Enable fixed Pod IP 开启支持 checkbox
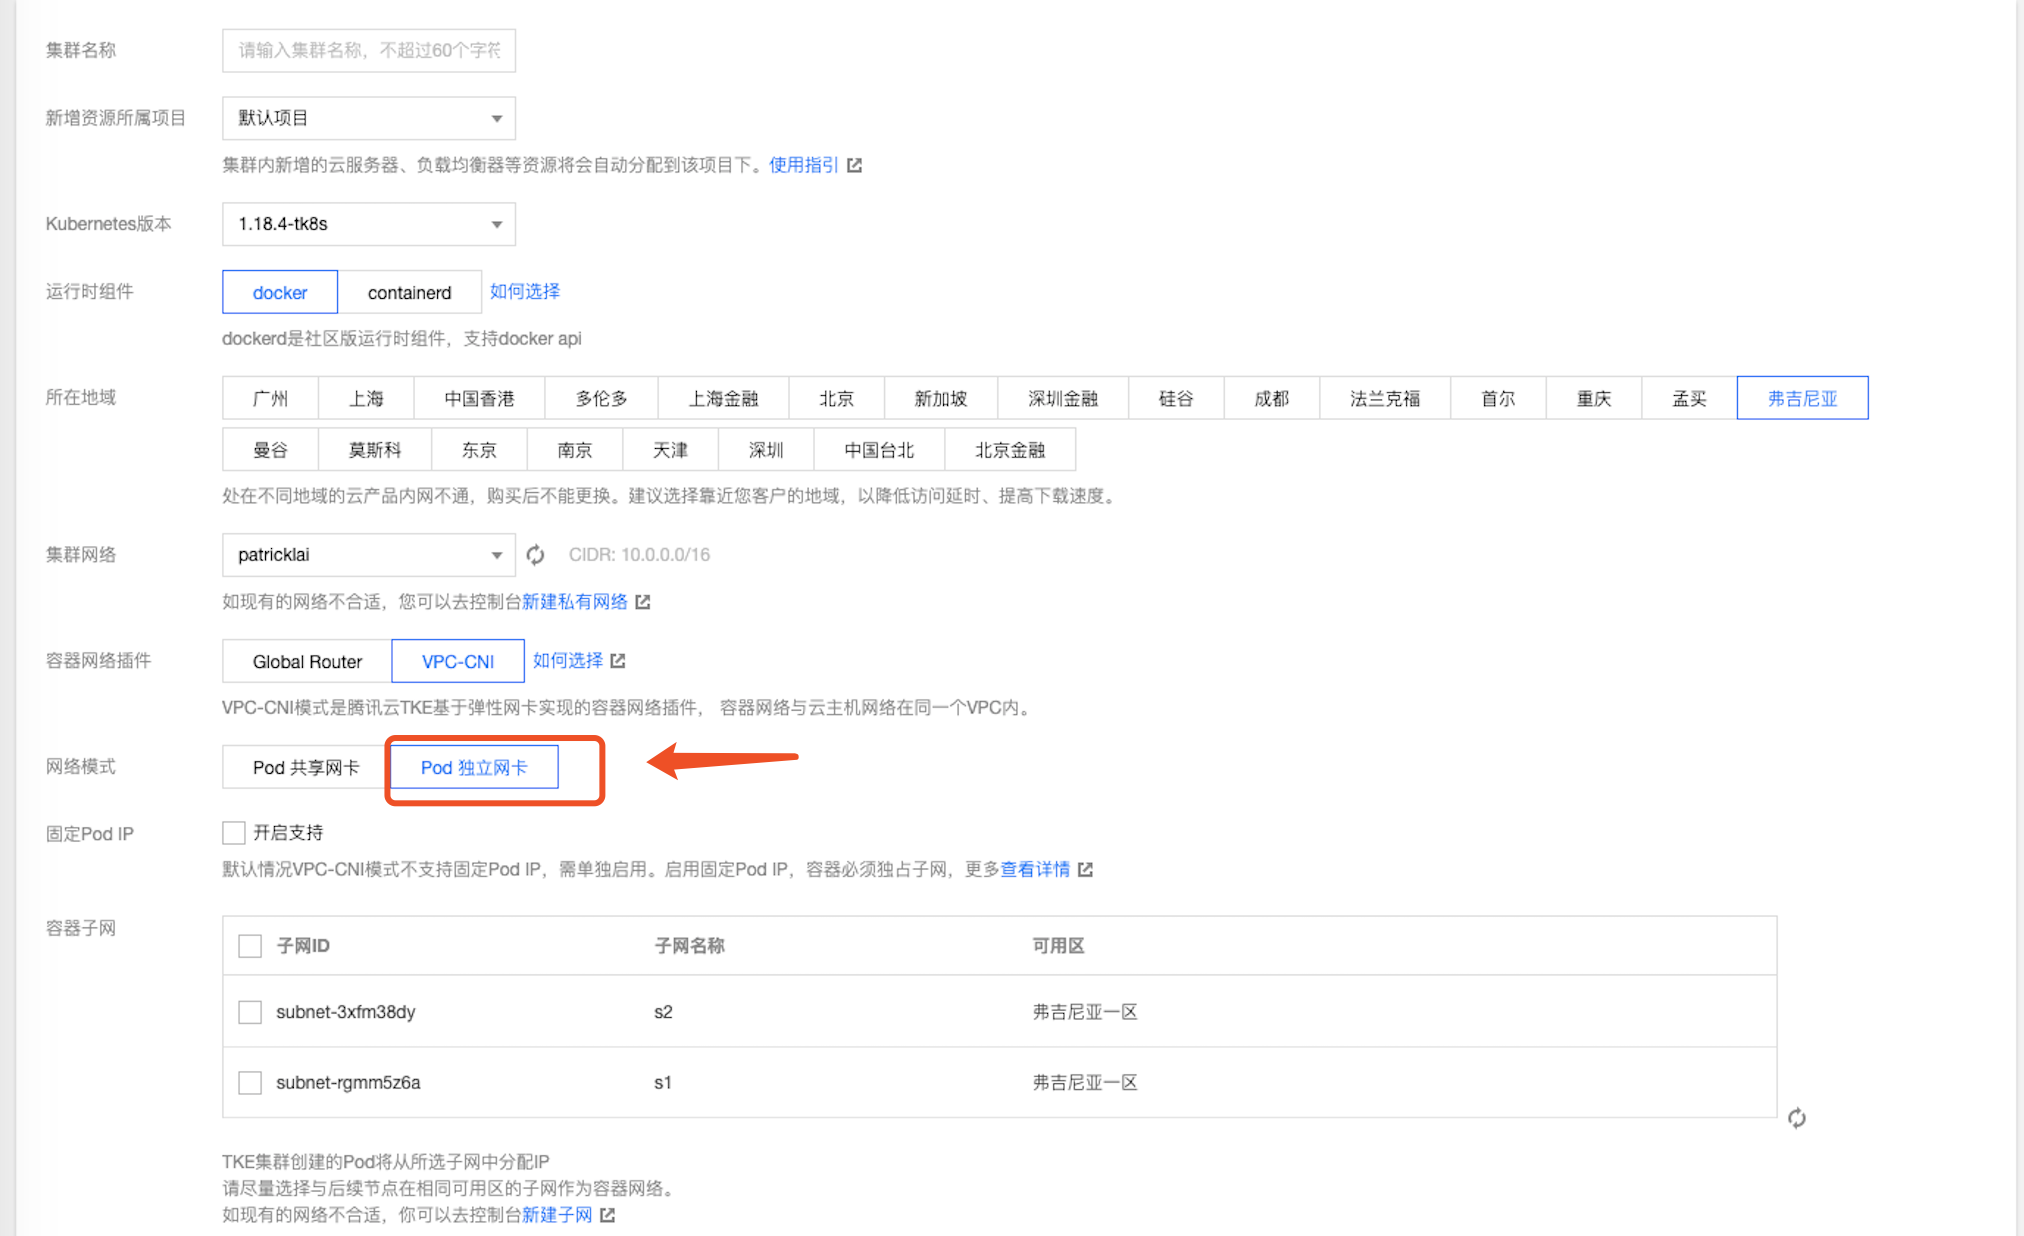2024x1236 pixels. pyautogui.click(x=234, y=833)
